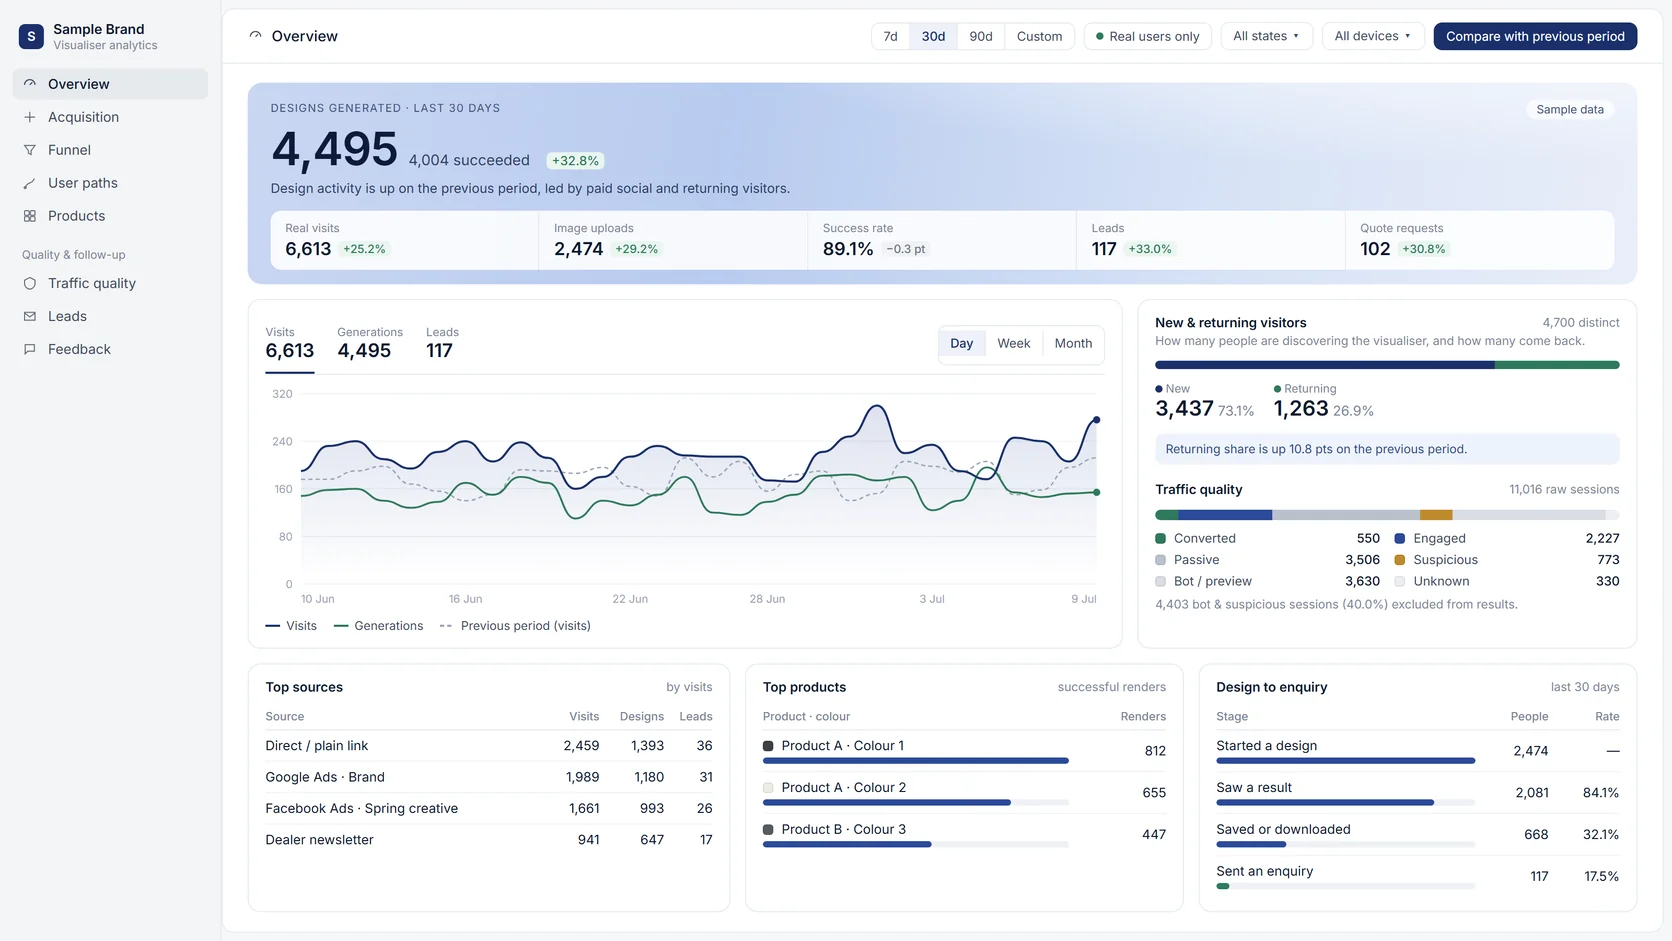Go to the Funnel page

coord(110,150)
